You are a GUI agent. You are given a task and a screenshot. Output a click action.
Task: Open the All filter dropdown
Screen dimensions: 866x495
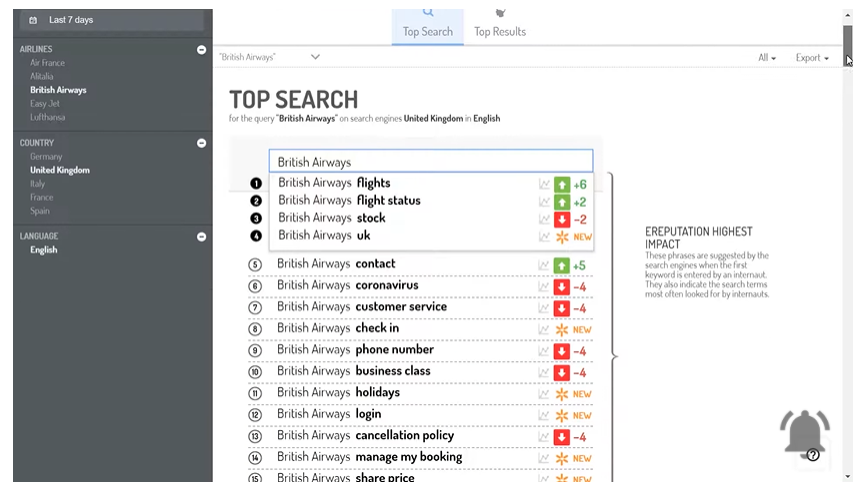(767, 57)
